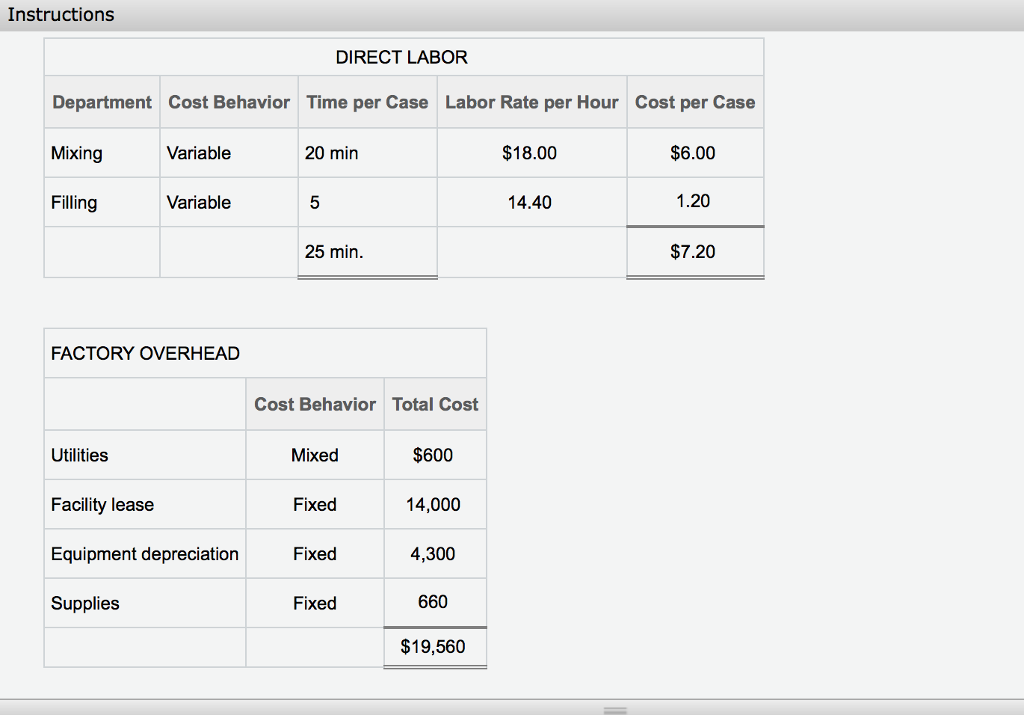Click the DIRECT LABOR table title

401,57
